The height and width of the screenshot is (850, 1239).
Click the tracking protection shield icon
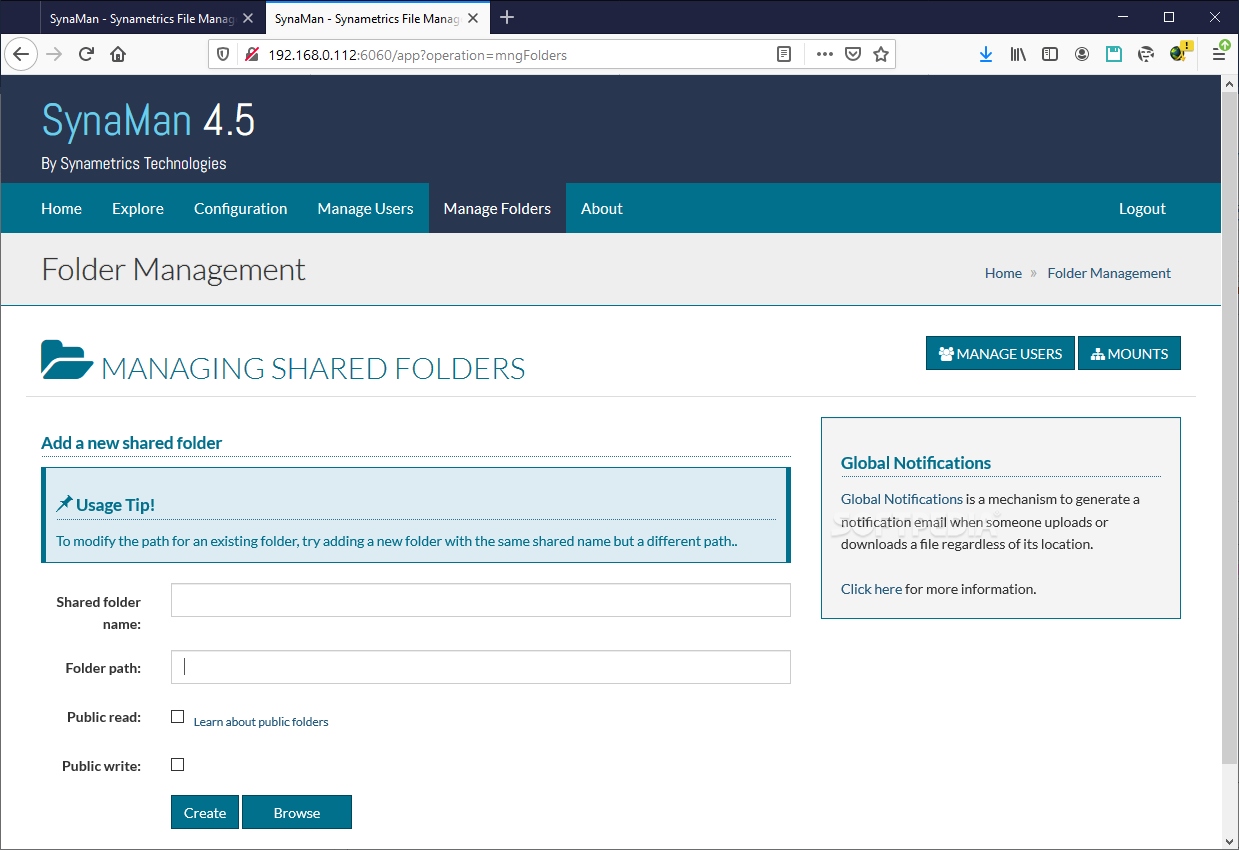click(224, 54)
